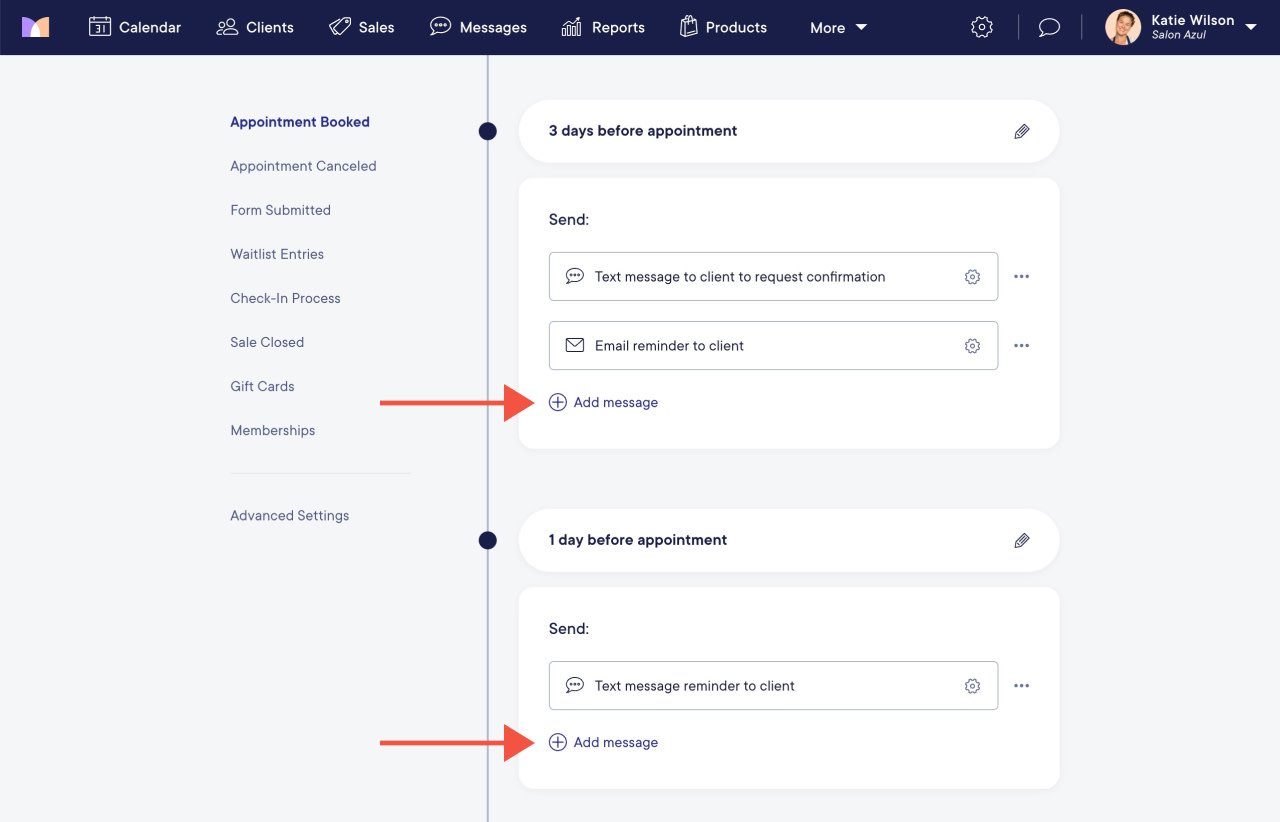The height and width of the screenshot is (822, 1280).
Task: Open the Sales section
Action: 362,27
